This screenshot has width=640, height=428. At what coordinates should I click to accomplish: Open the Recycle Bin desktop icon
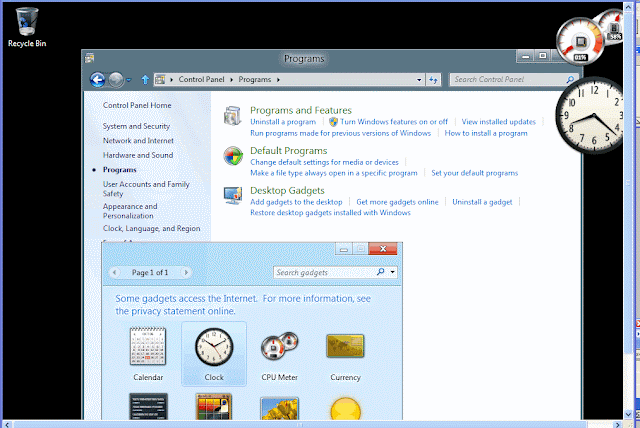[x=27, y=27]
